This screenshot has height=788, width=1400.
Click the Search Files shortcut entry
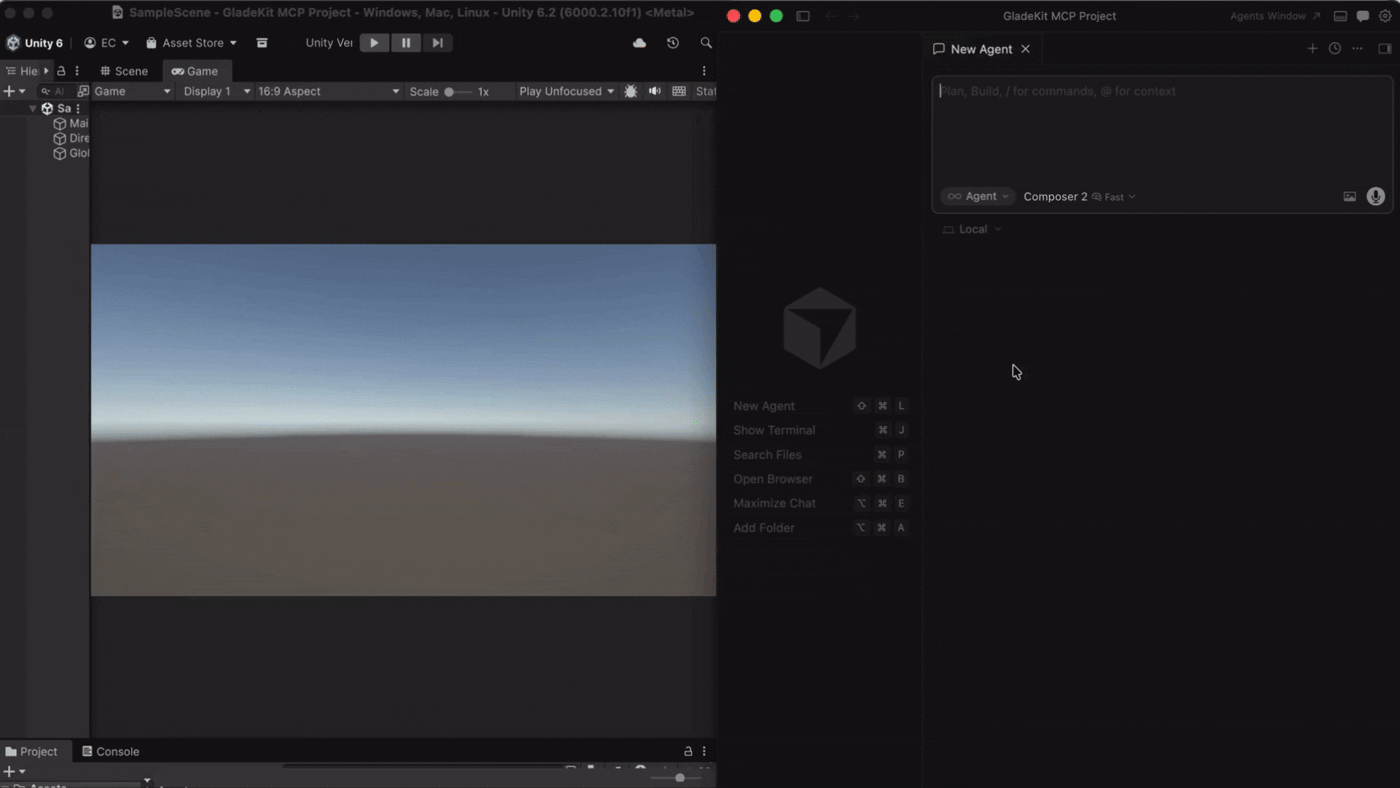(820, 454)
